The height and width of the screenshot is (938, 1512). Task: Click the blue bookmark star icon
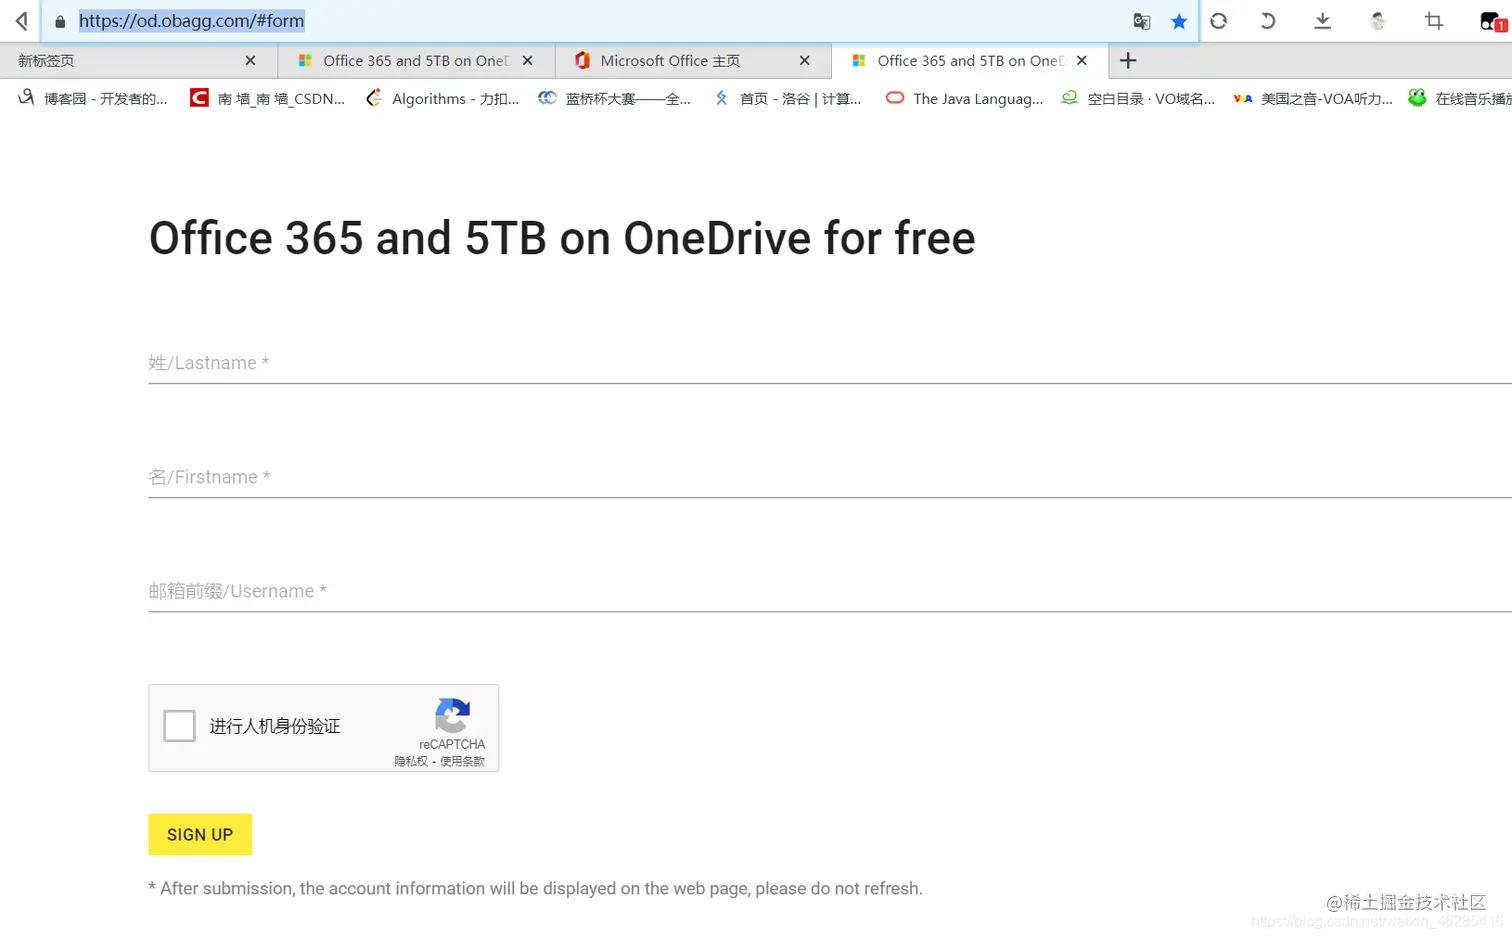1179,21
